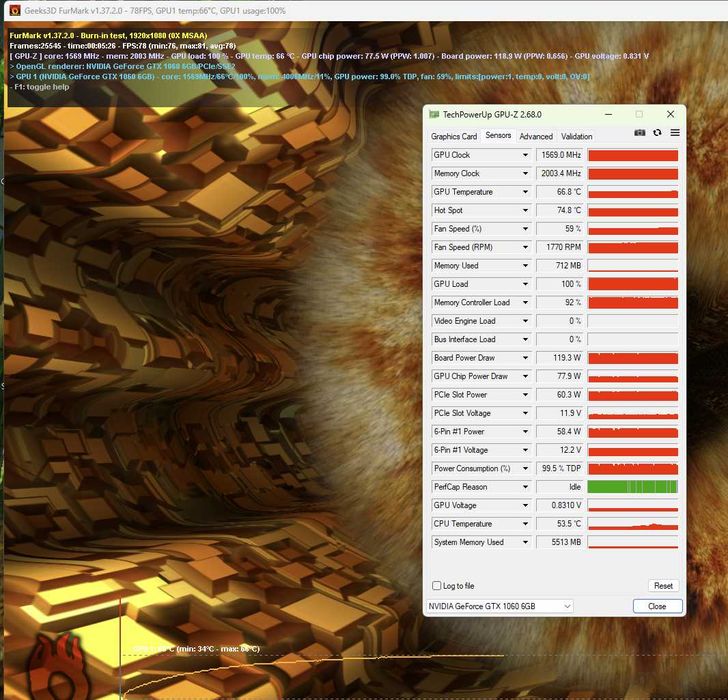The image size is (728, 700).
Task: Click the GPU Voltage value 0.8310 V
Action: tap(560, 505)
